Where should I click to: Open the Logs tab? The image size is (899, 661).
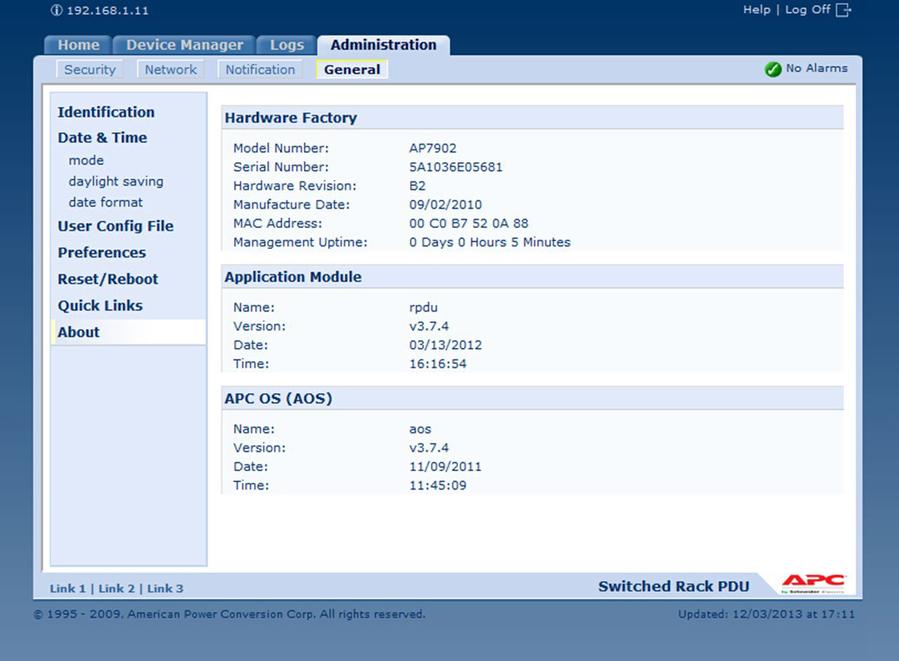(x=287, y=45)
